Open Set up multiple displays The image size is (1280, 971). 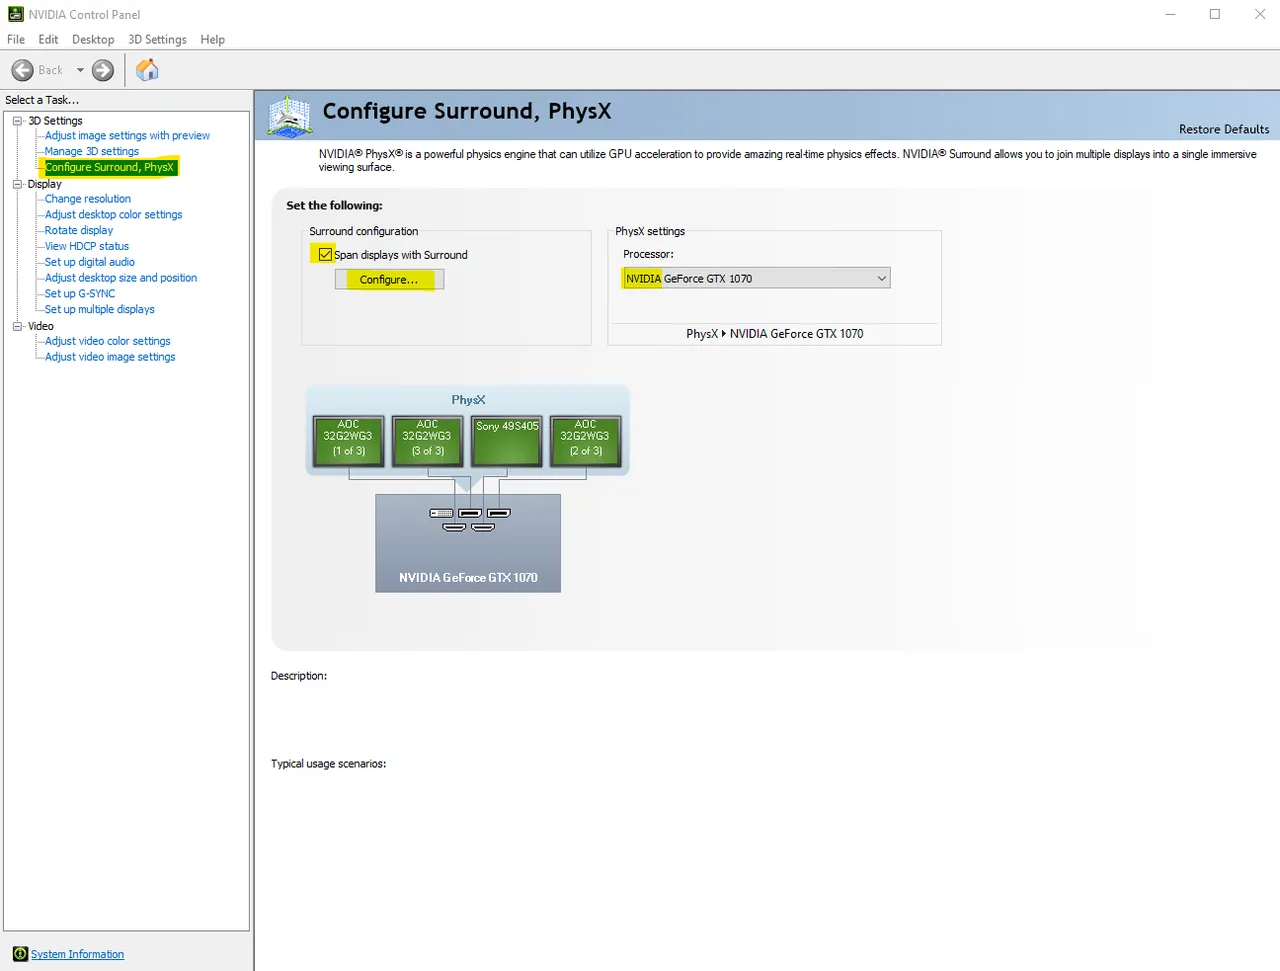(100, 309)
